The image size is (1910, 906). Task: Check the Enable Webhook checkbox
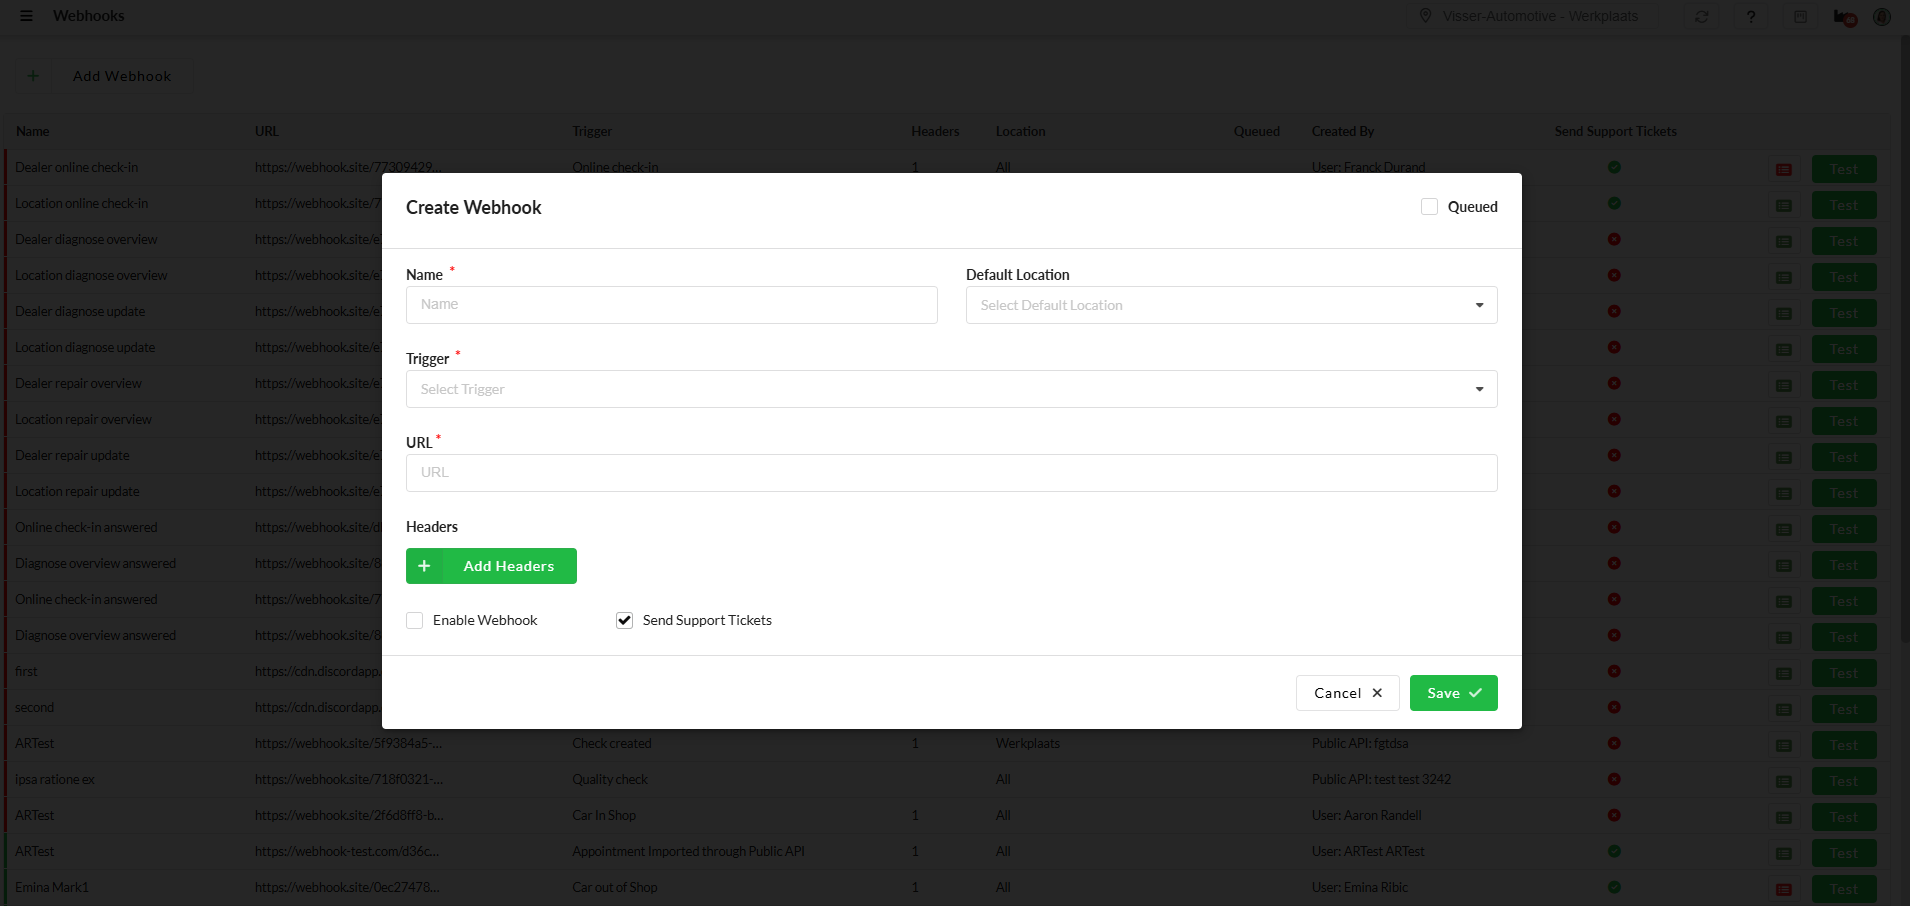[x=415, y=621]
